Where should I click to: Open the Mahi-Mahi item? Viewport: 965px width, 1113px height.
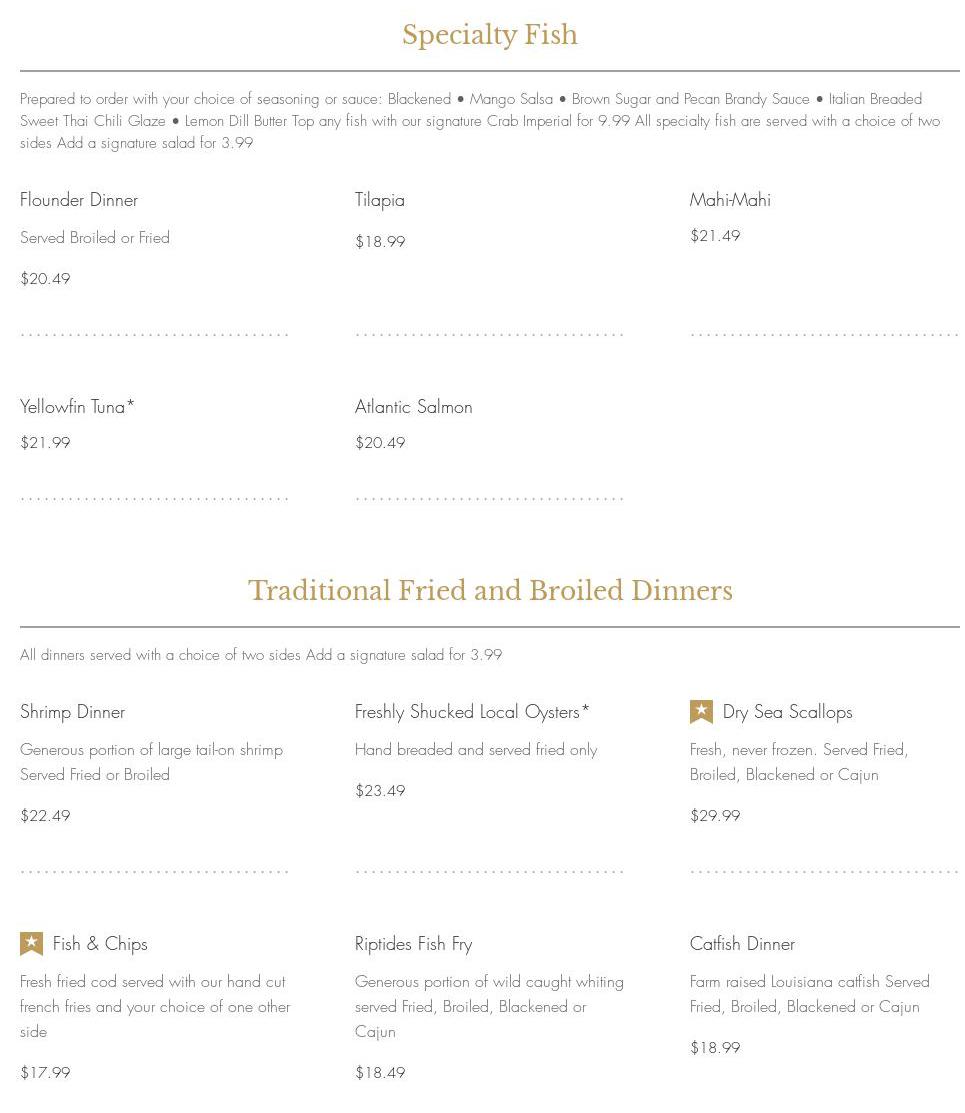pos(730,200)
